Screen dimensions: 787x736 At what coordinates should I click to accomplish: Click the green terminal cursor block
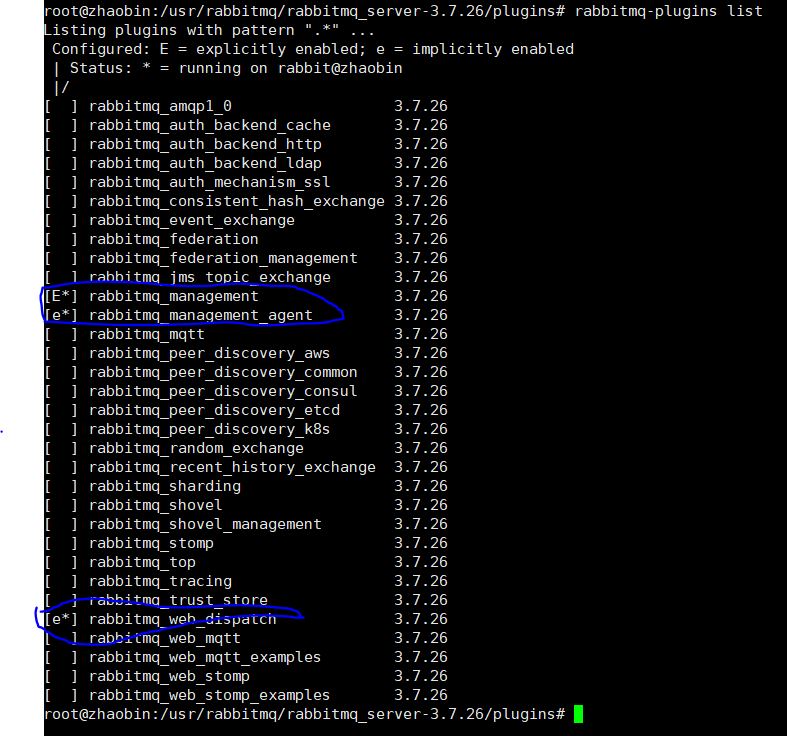579,714
